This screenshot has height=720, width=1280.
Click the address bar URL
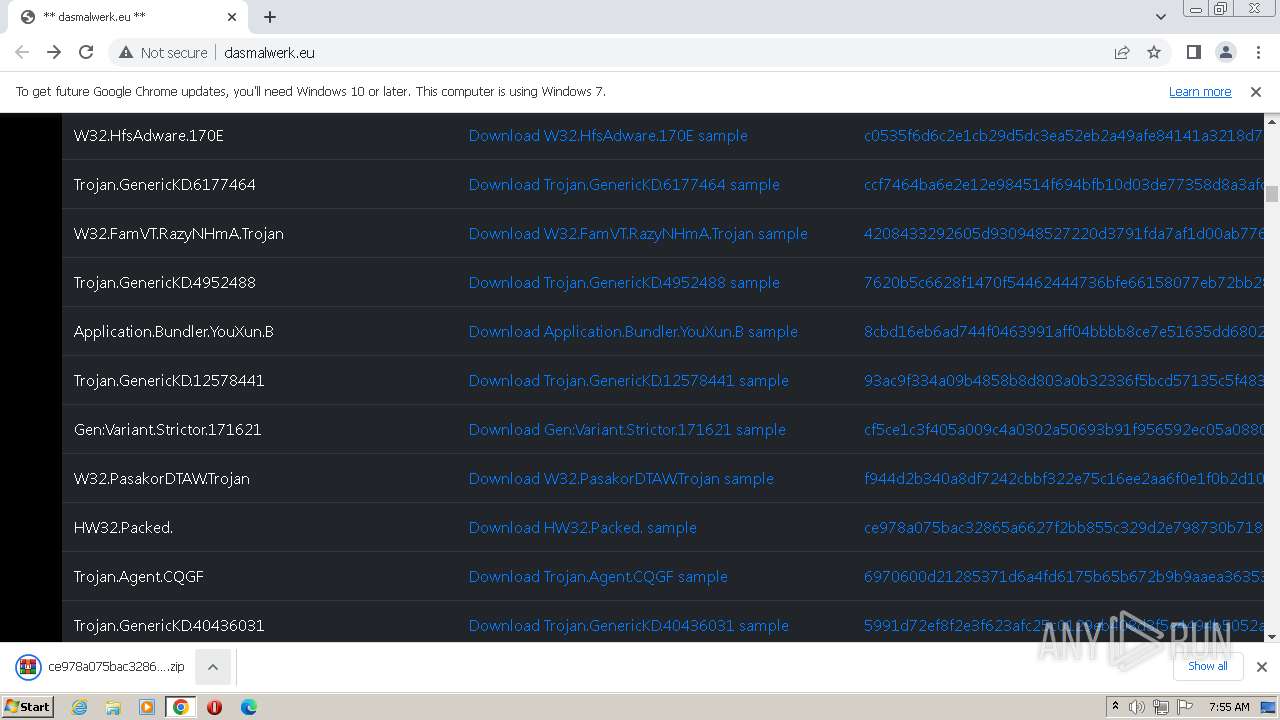coord(270,52)
